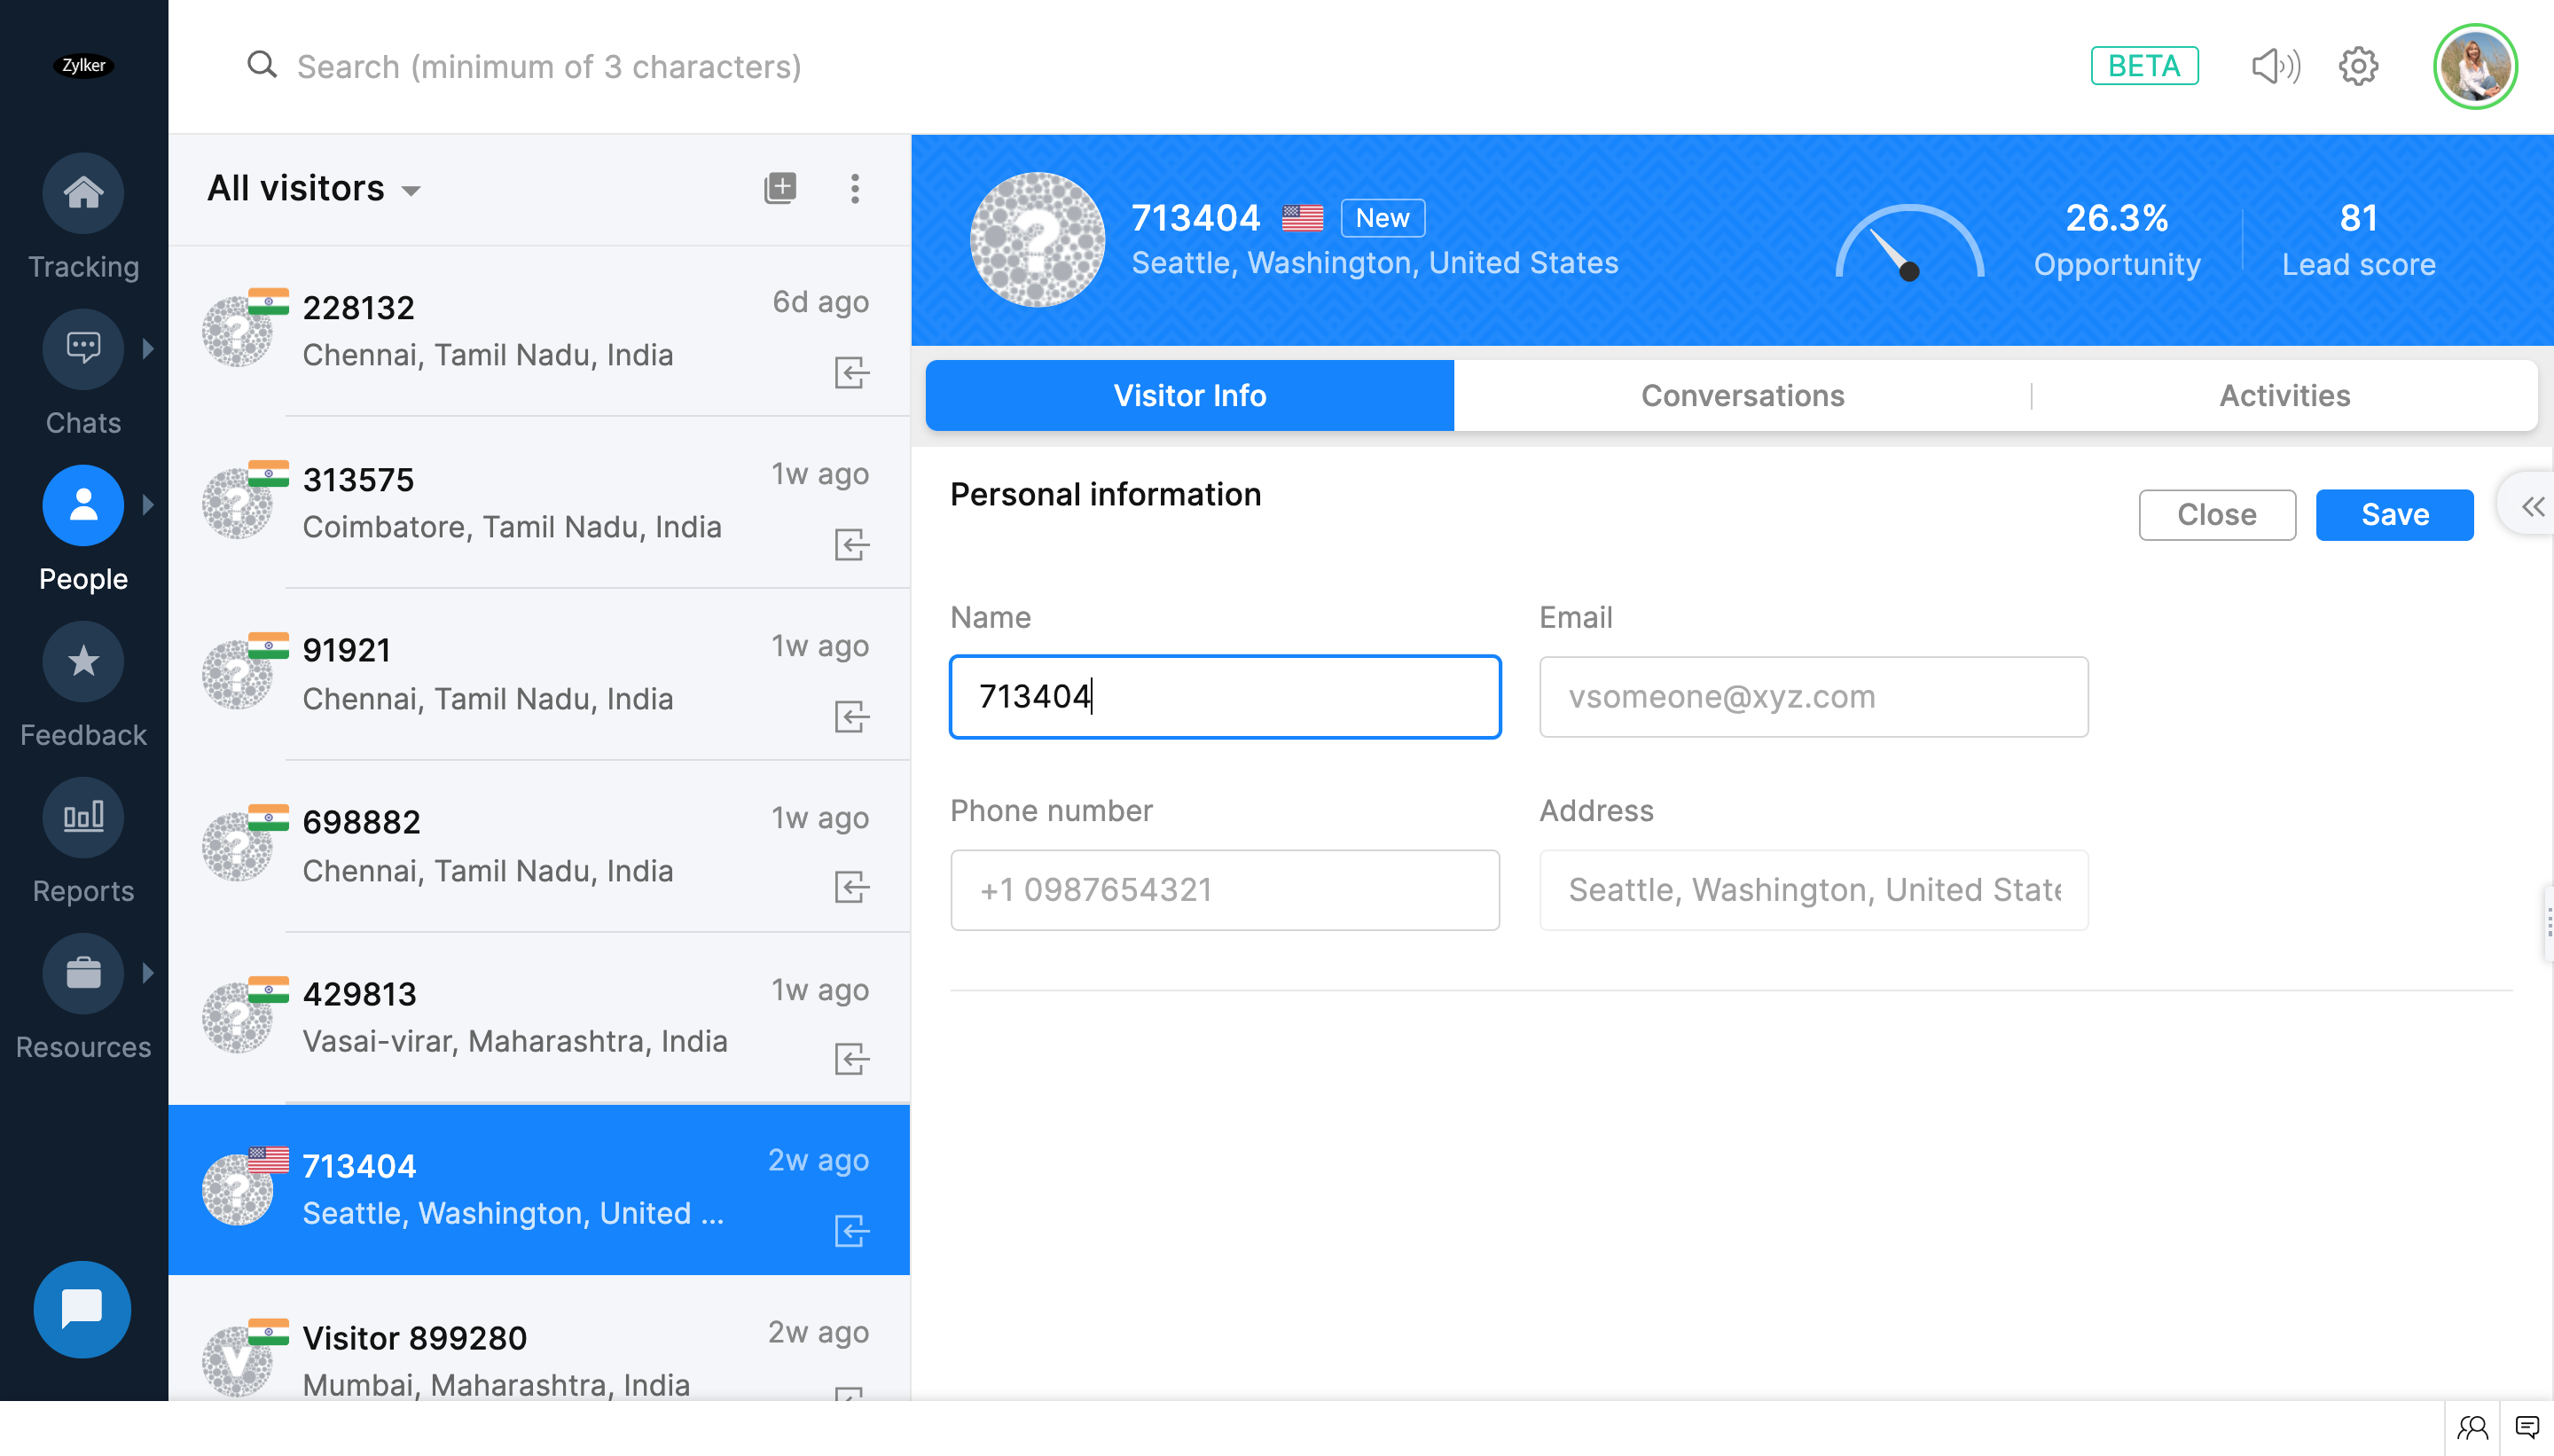Click the Save button

point(2394,515)
